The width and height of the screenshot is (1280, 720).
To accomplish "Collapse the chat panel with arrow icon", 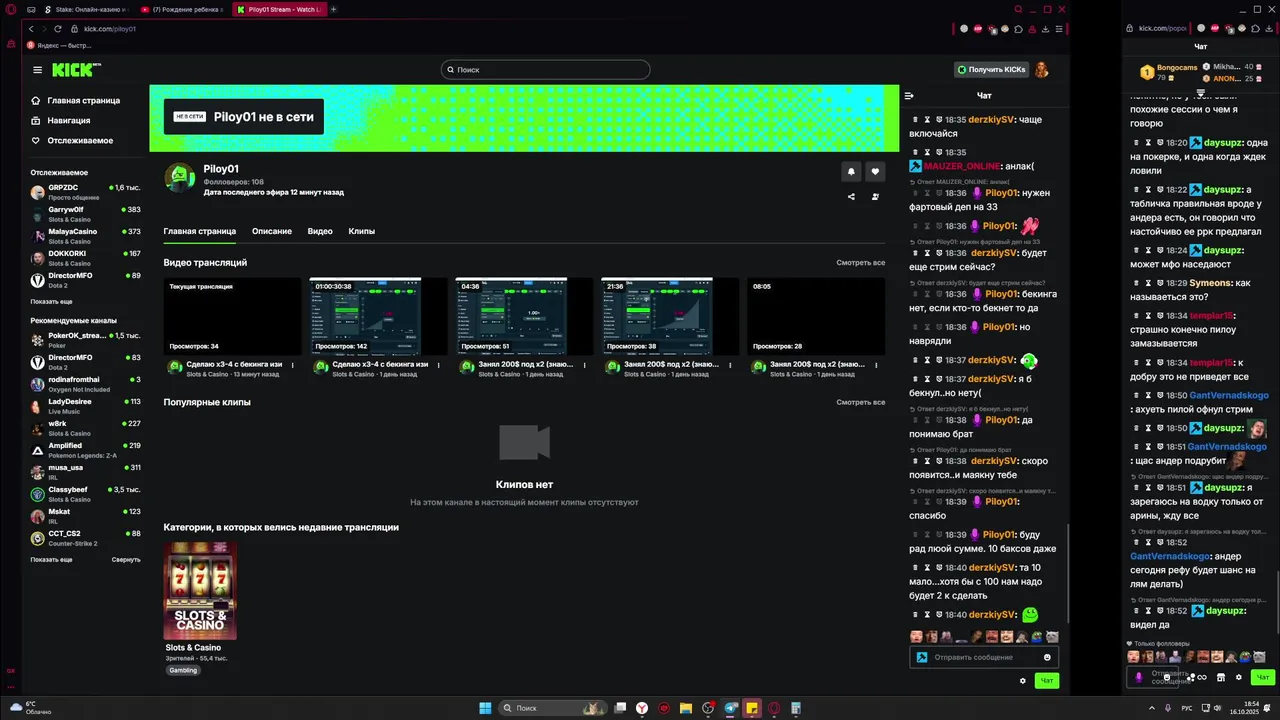I will tap(909, 96).
